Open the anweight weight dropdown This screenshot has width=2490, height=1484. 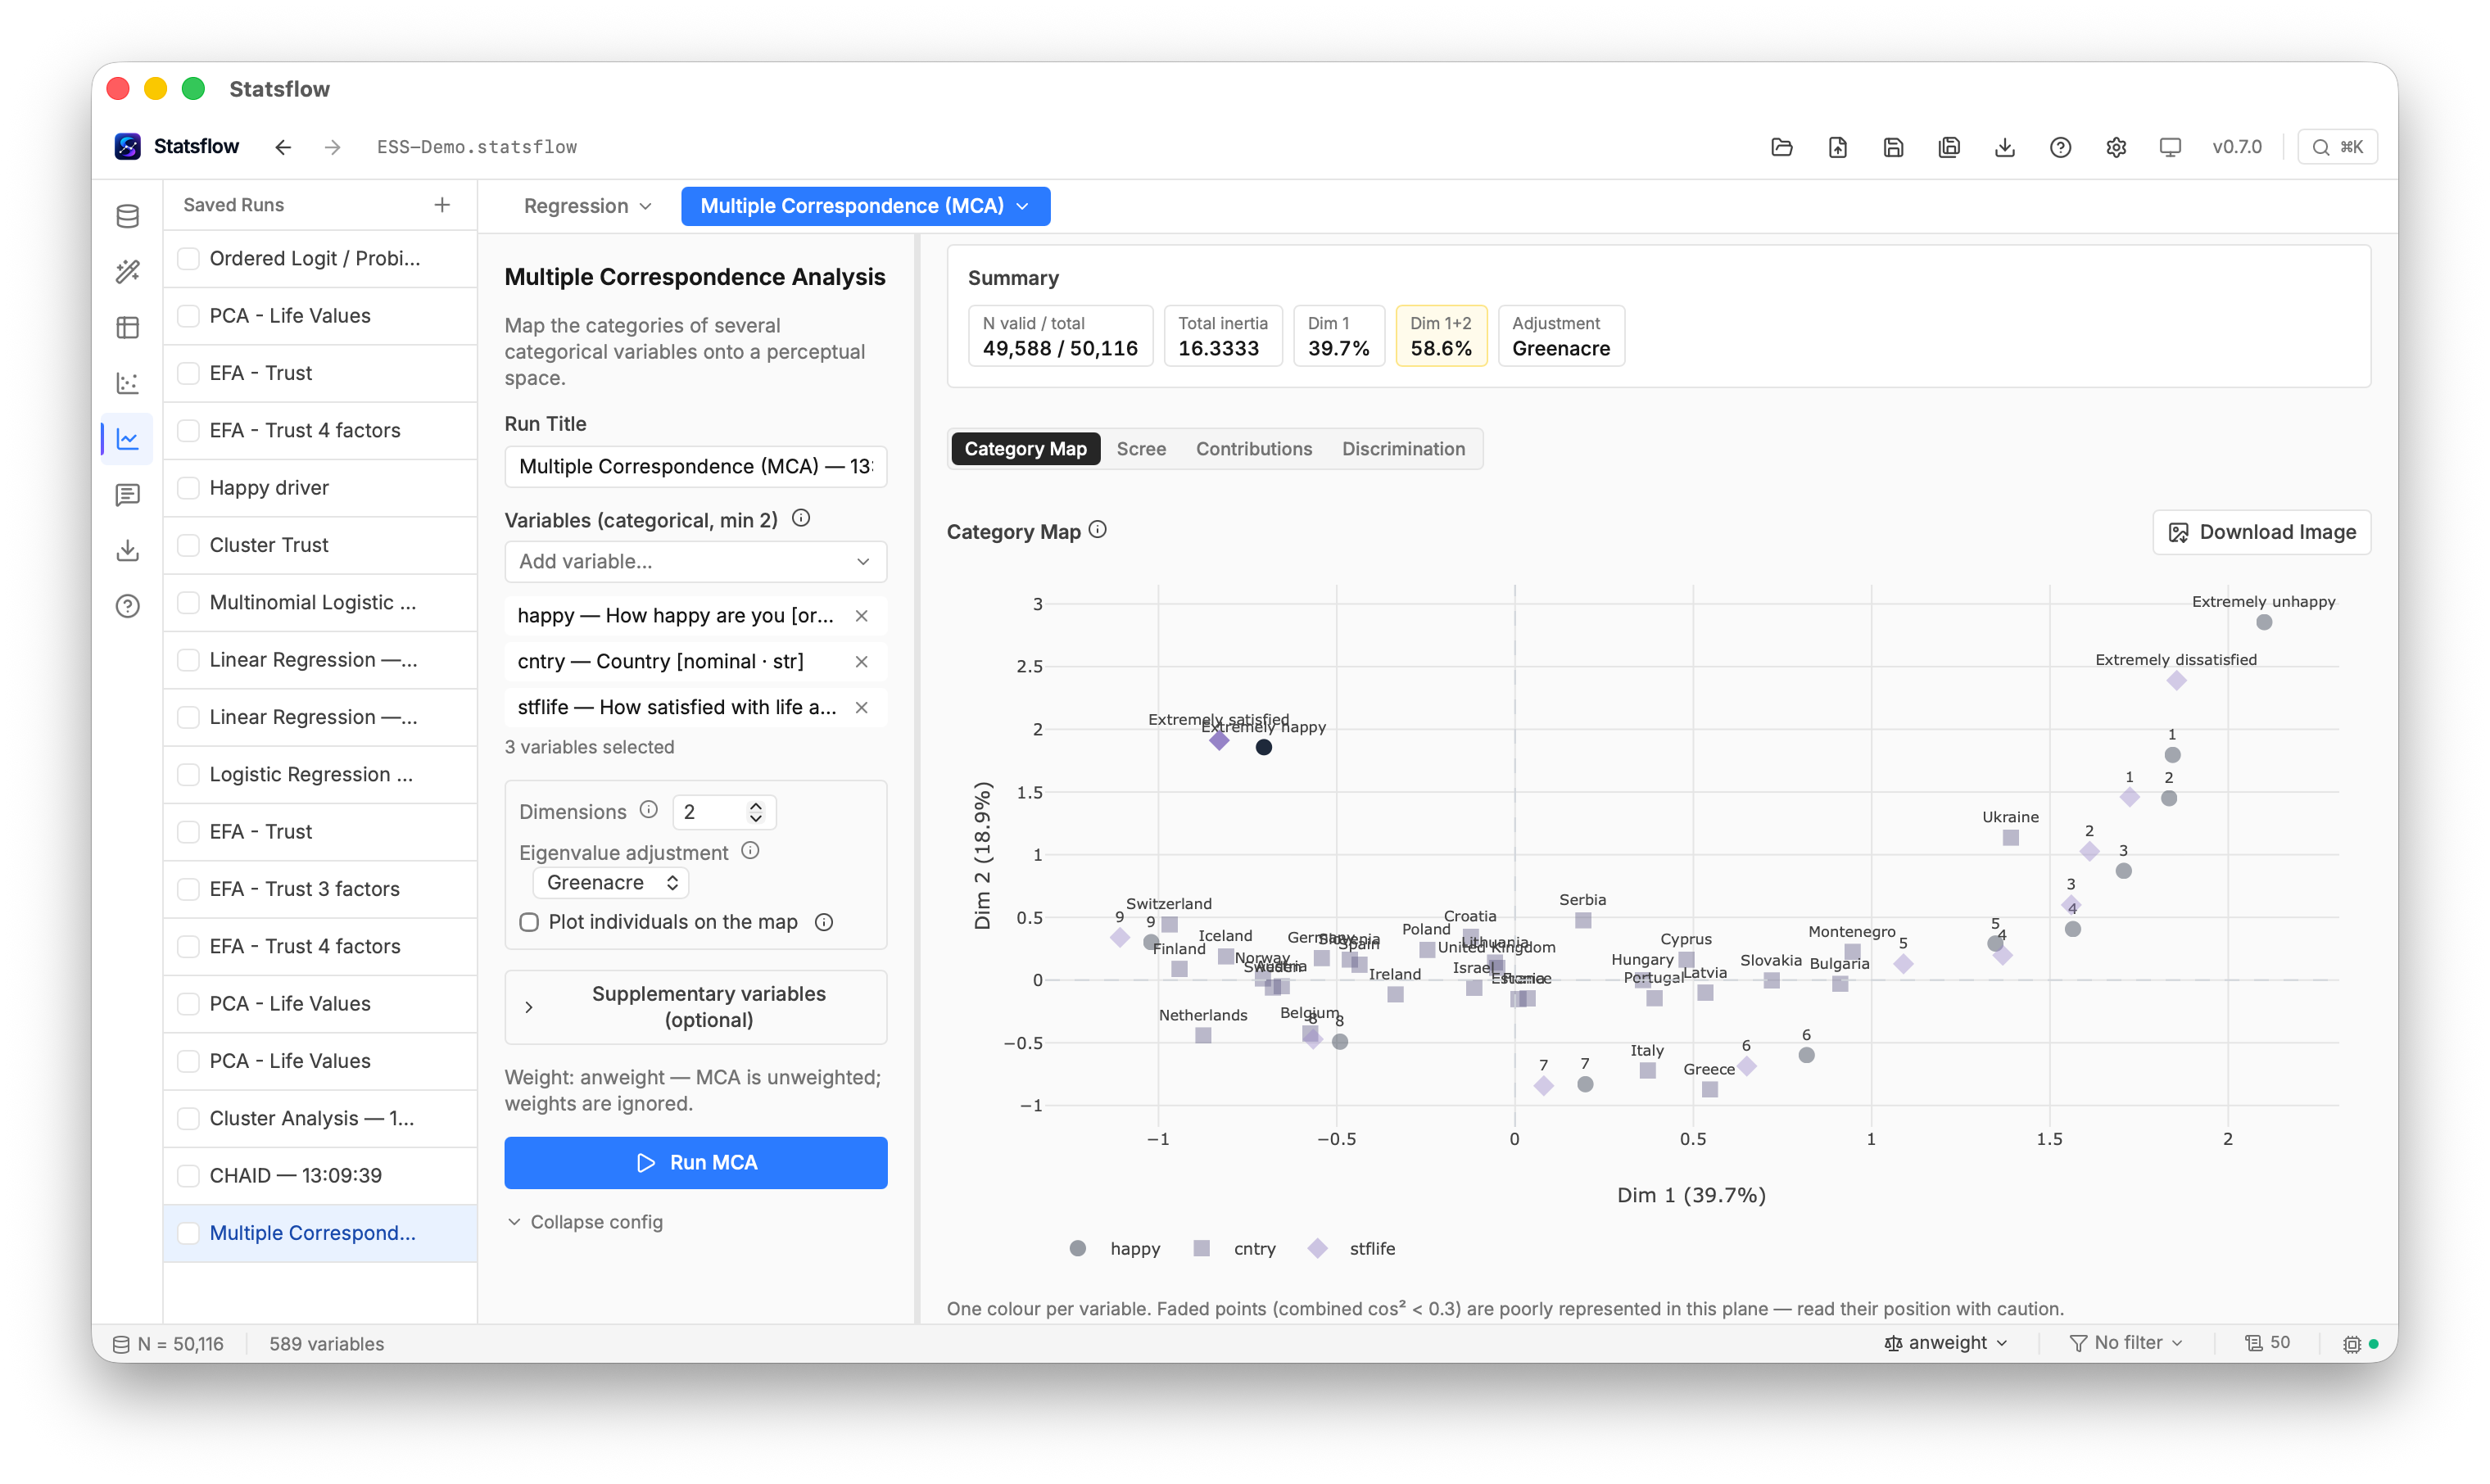[x=1946, y=1343]
